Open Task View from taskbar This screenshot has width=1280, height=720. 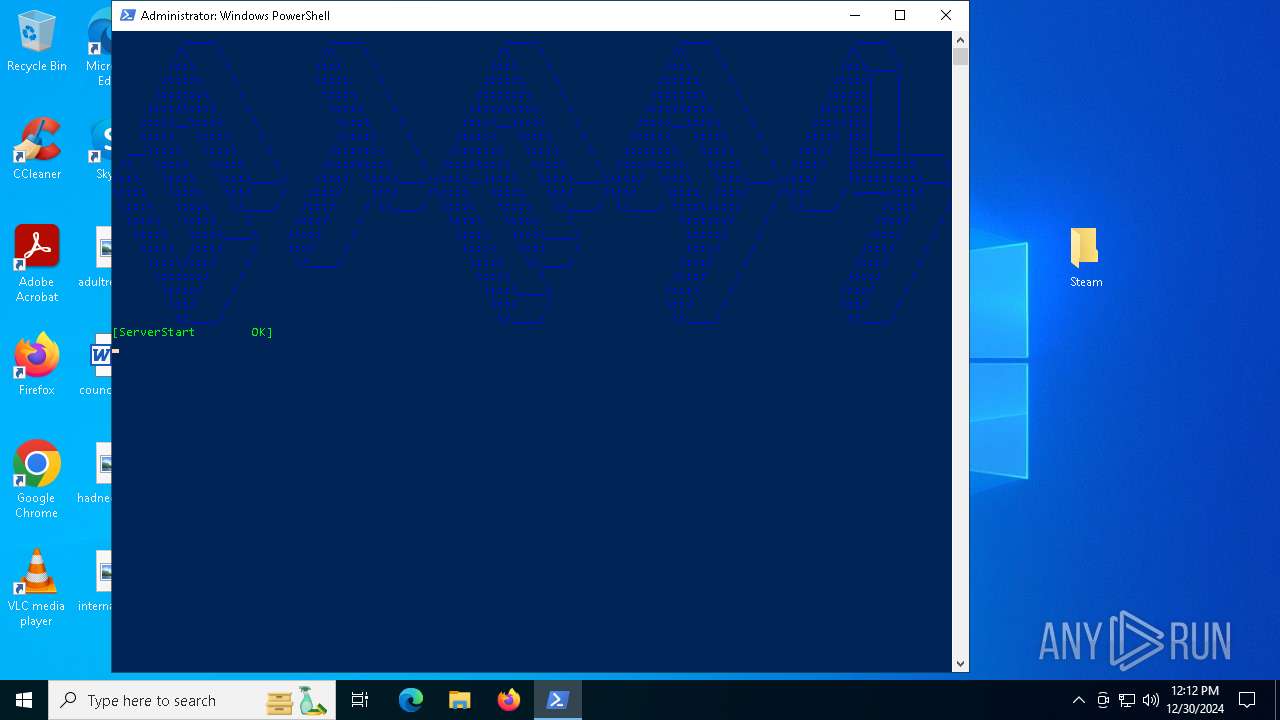[360, 700]
